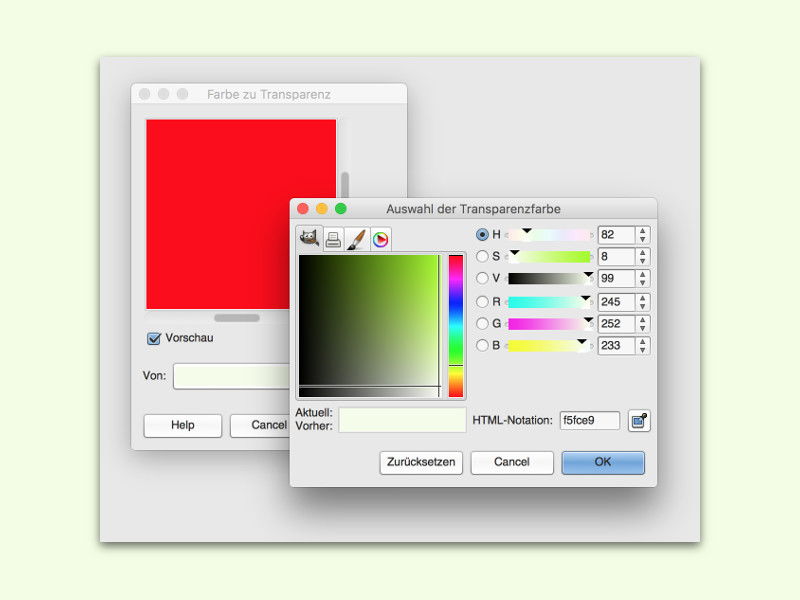Click the H hue slider
The width and height of the screenshot is (800, 600).
point(549,235)
